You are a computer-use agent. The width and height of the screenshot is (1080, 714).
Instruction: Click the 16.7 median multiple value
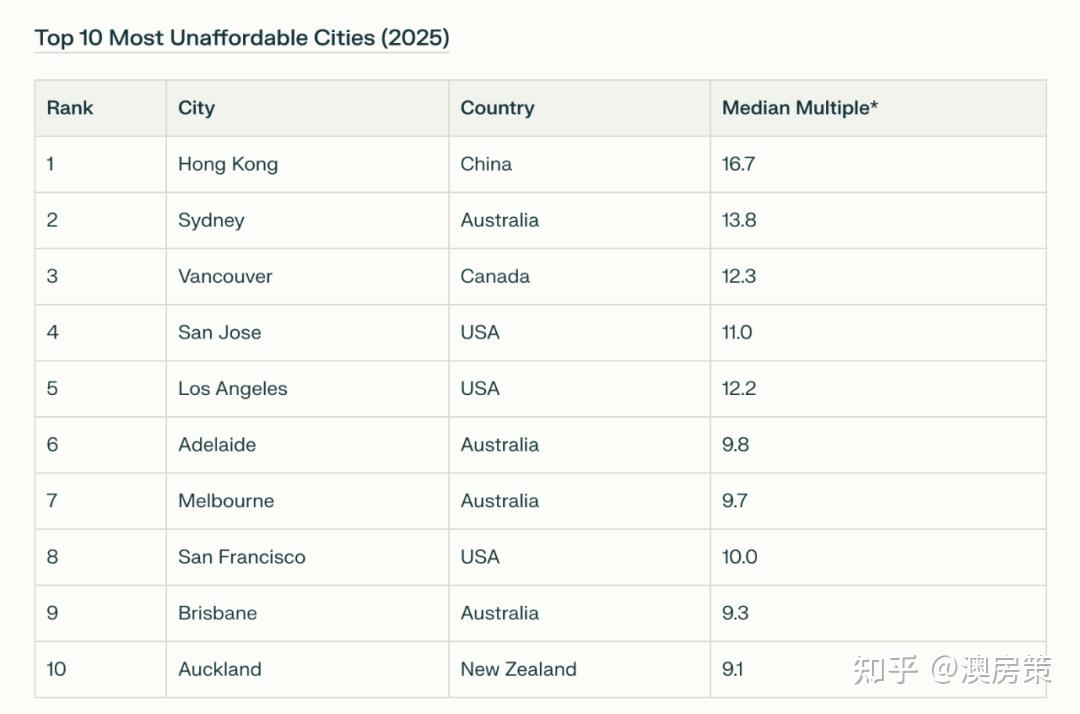[738, 164]
